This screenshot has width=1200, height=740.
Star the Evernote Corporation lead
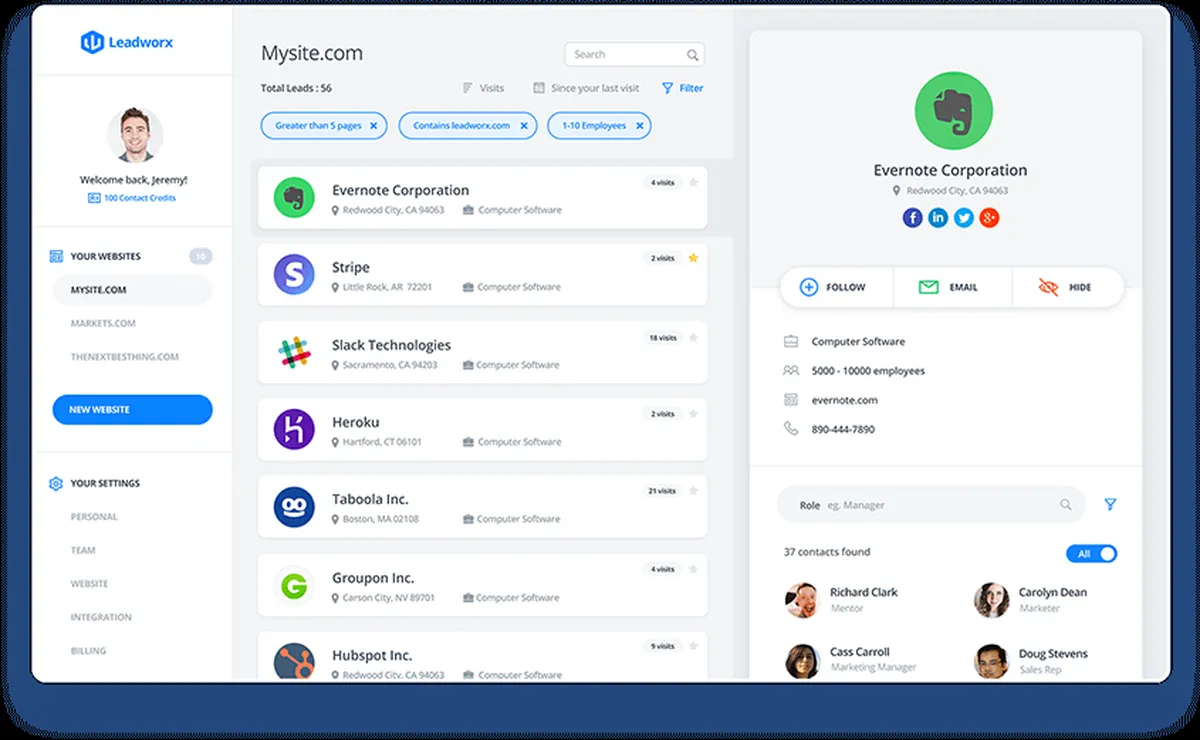pos(693,182)
